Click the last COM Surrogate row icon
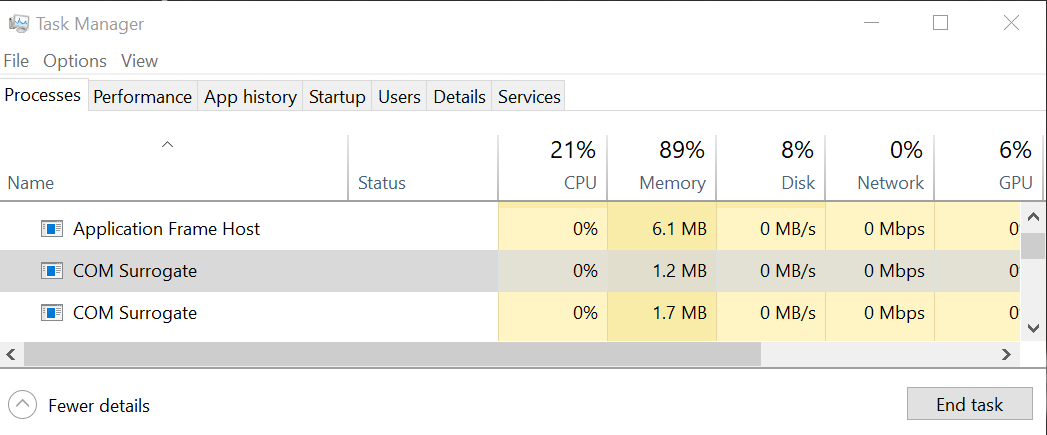 [x=51, y=312]
